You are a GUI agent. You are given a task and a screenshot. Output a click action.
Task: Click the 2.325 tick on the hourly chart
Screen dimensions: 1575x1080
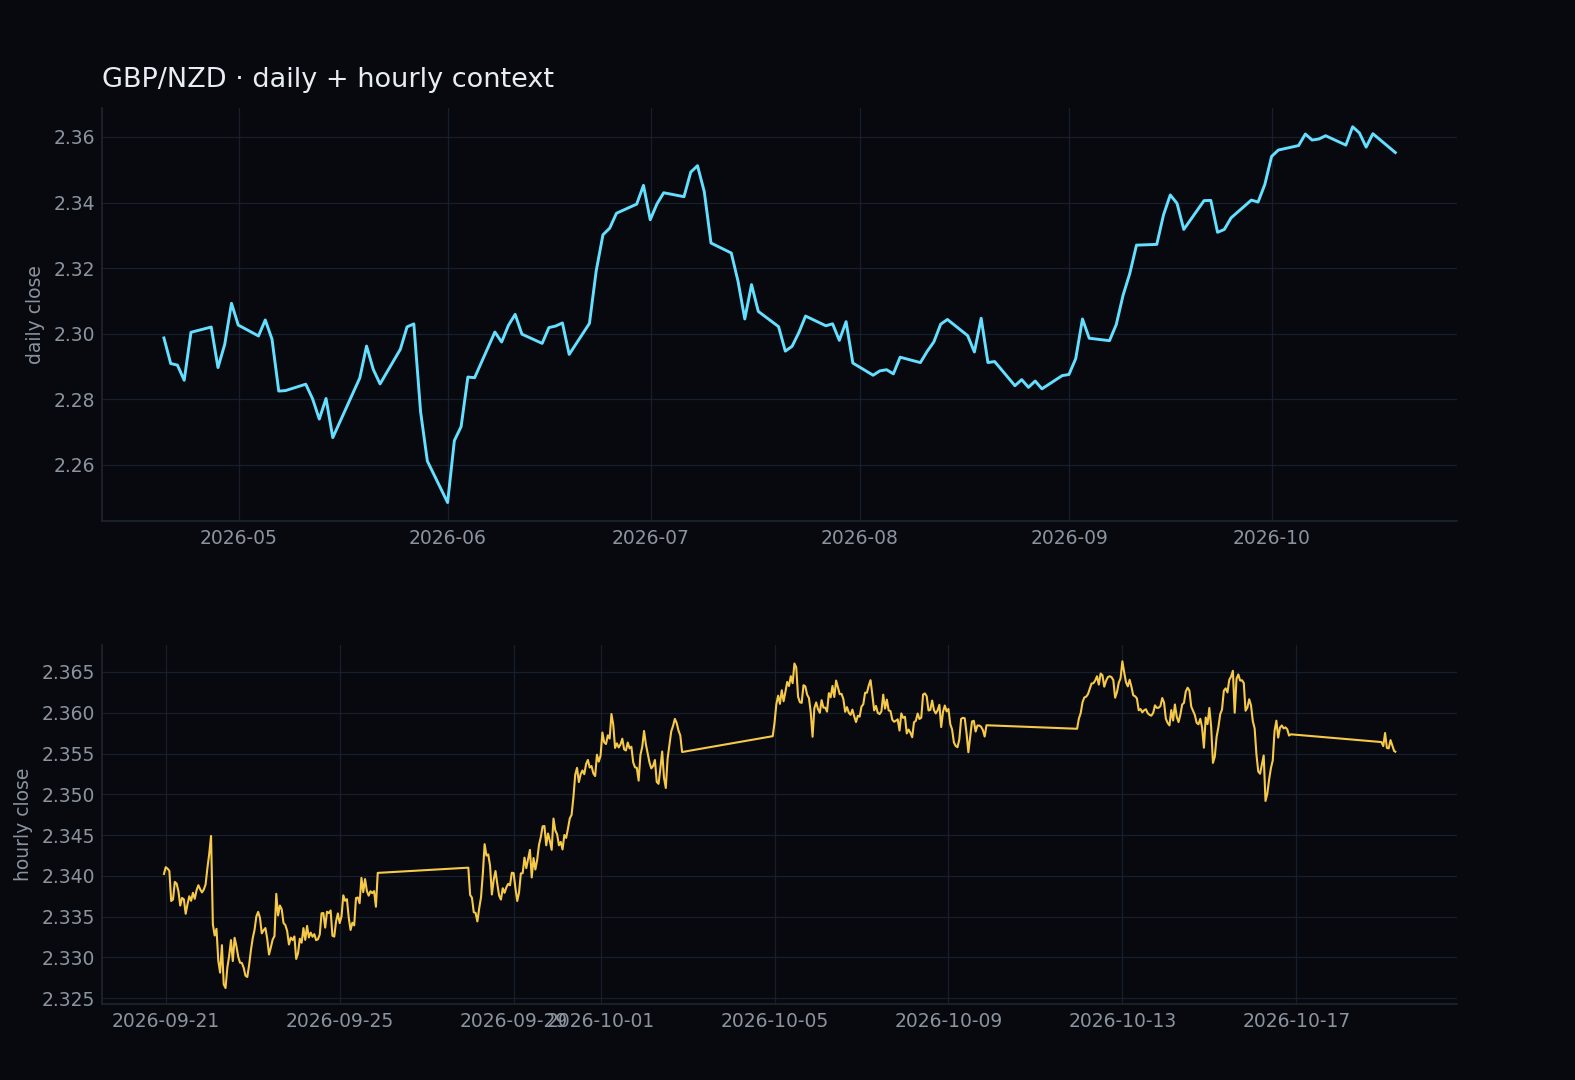[68, 1000]
